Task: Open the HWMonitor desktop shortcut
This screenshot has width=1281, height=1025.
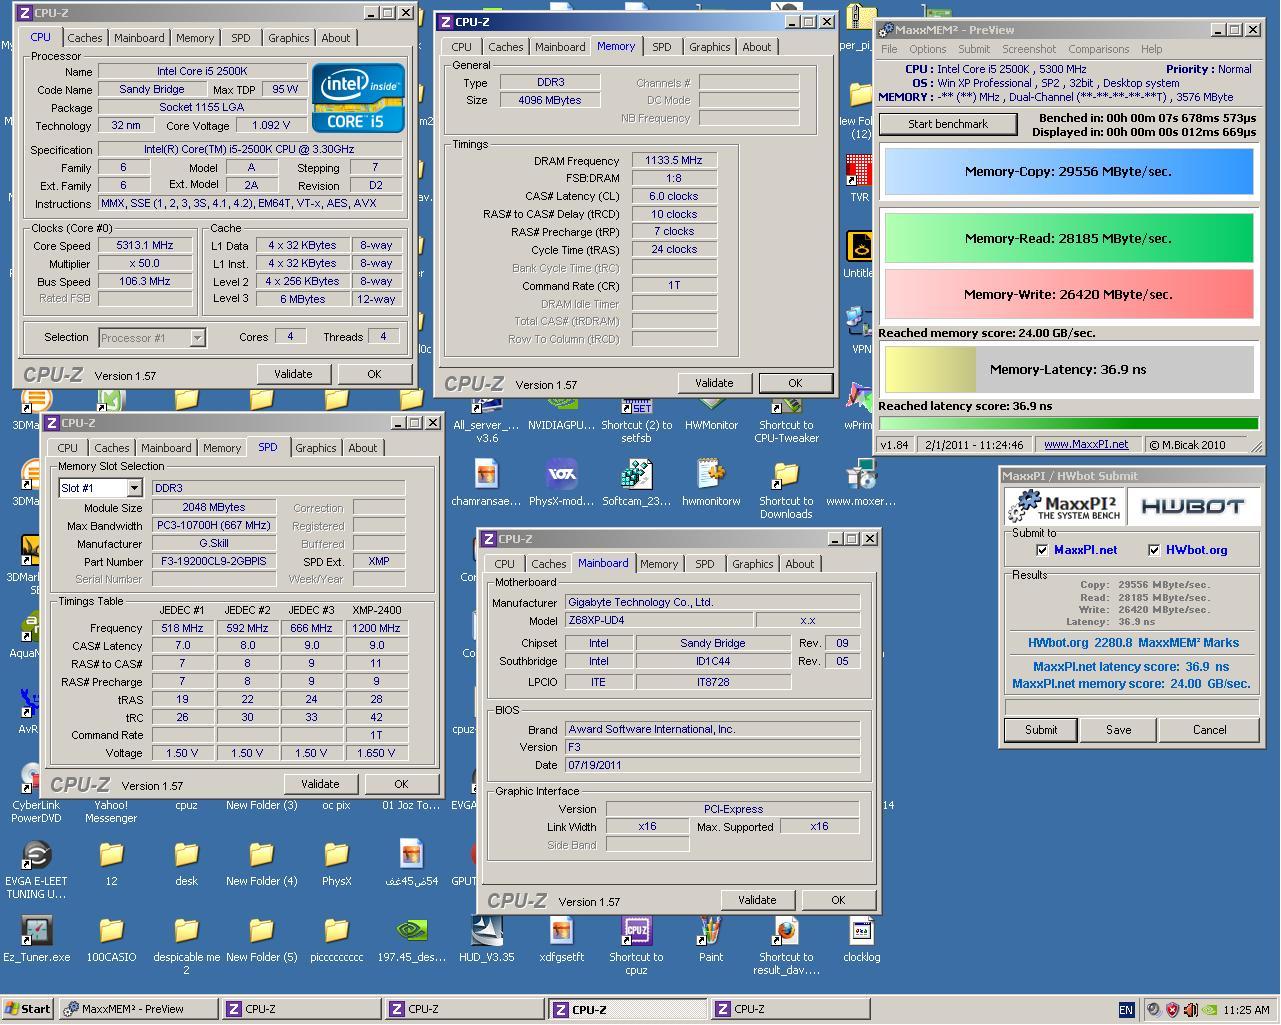Action: tap(711, 409)
